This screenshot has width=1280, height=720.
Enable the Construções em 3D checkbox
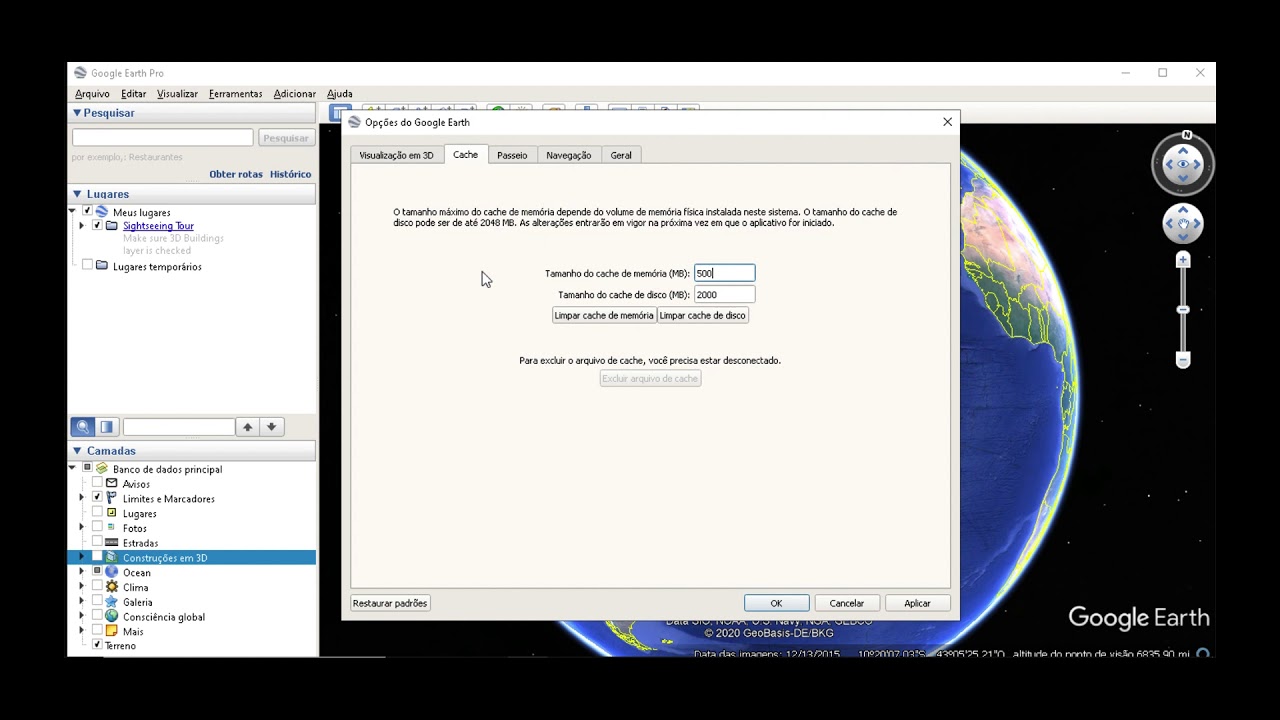pyautogui.click(x=97, y=557)
